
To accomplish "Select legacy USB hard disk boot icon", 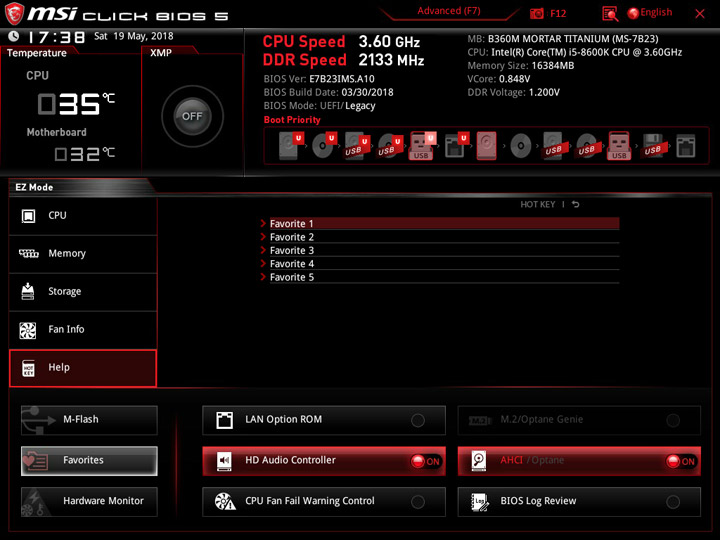I will click(x=553, y=146).
